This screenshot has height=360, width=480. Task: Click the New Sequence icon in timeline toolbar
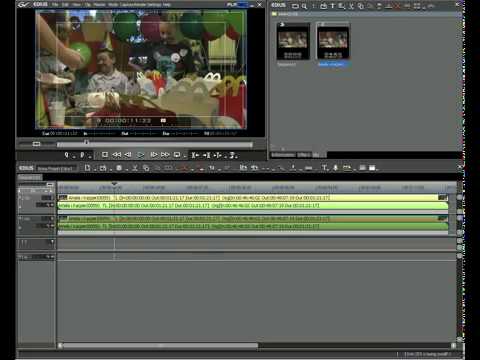pos(87,168)
